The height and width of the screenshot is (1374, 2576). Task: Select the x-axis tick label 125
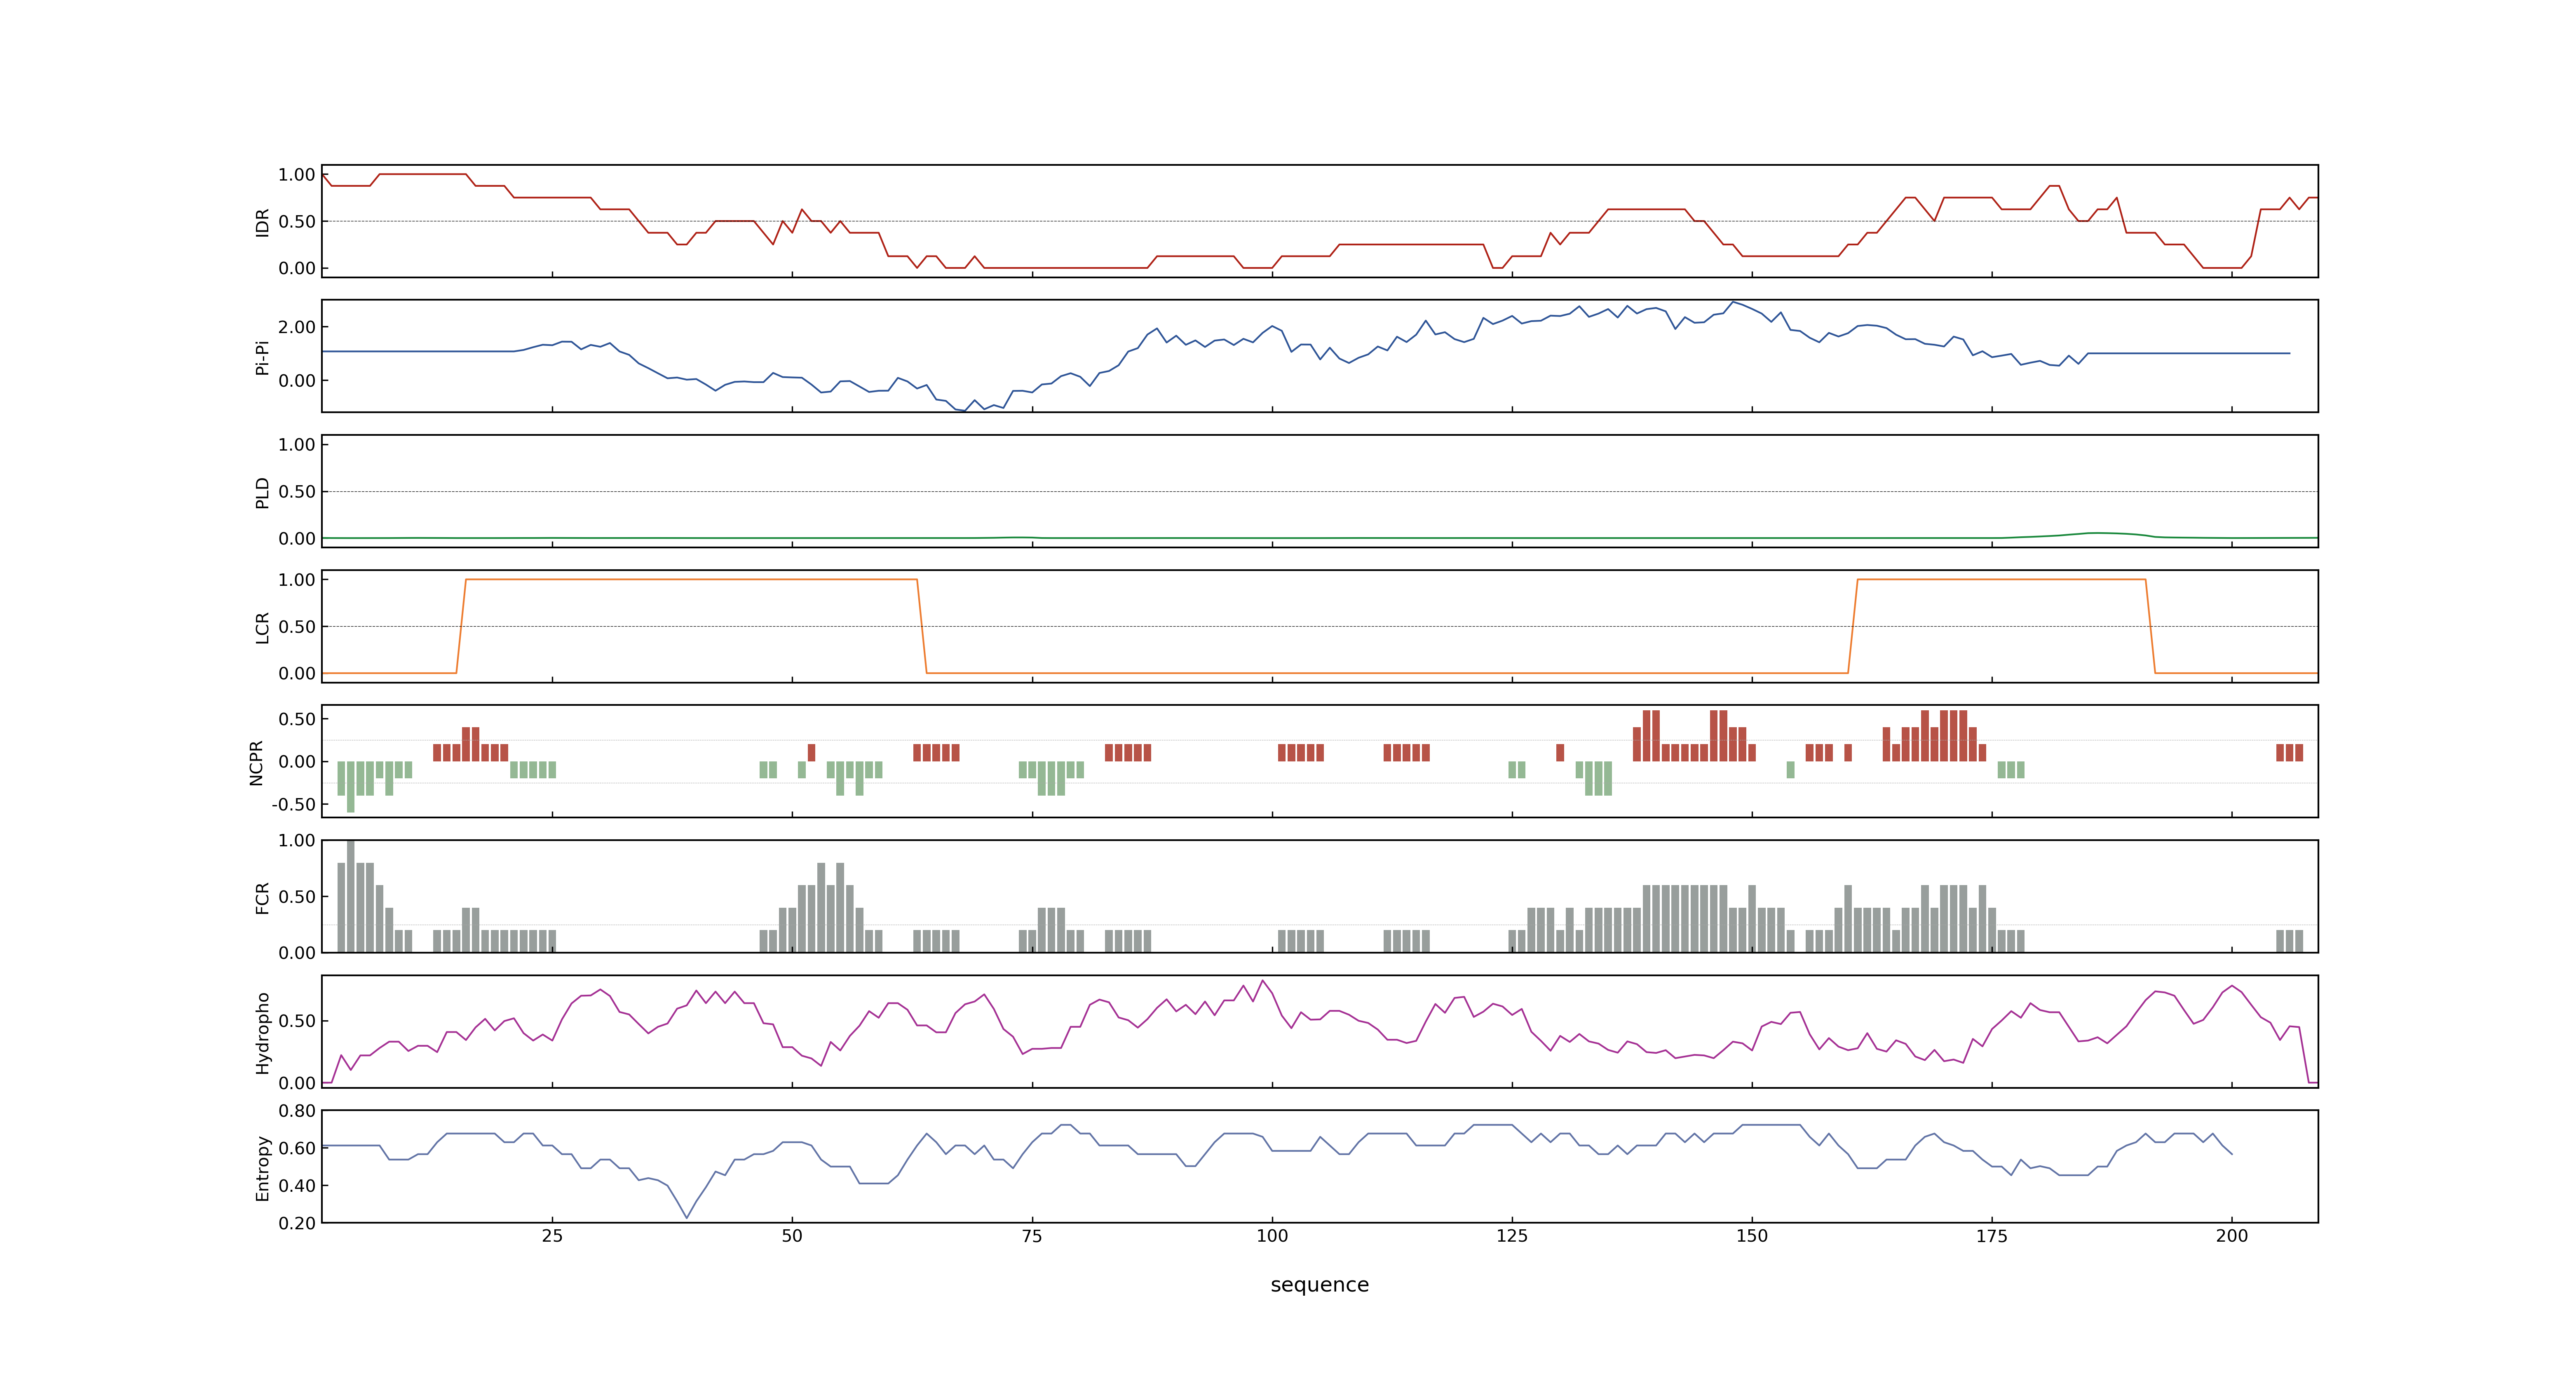(1512, 1236)
